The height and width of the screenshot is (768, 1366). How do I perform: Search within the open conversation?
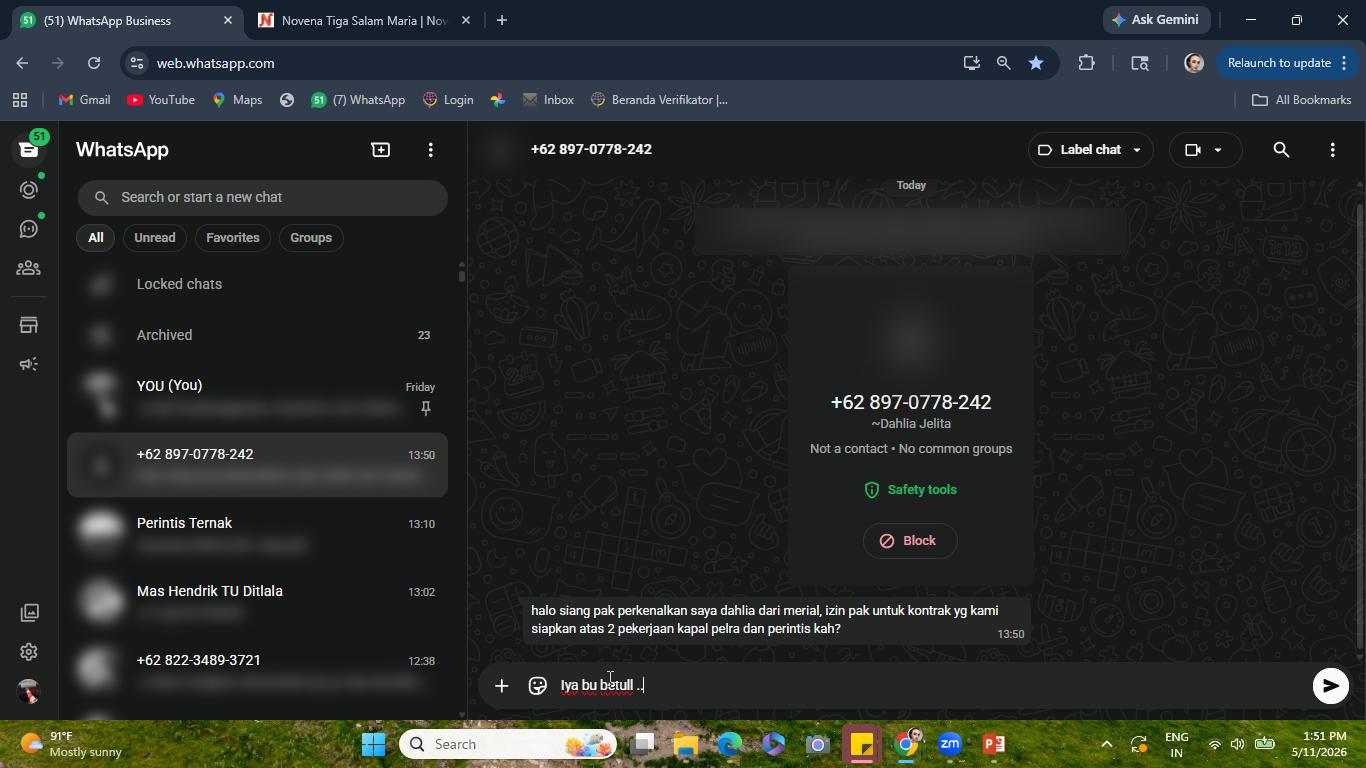pos(1281,149)
